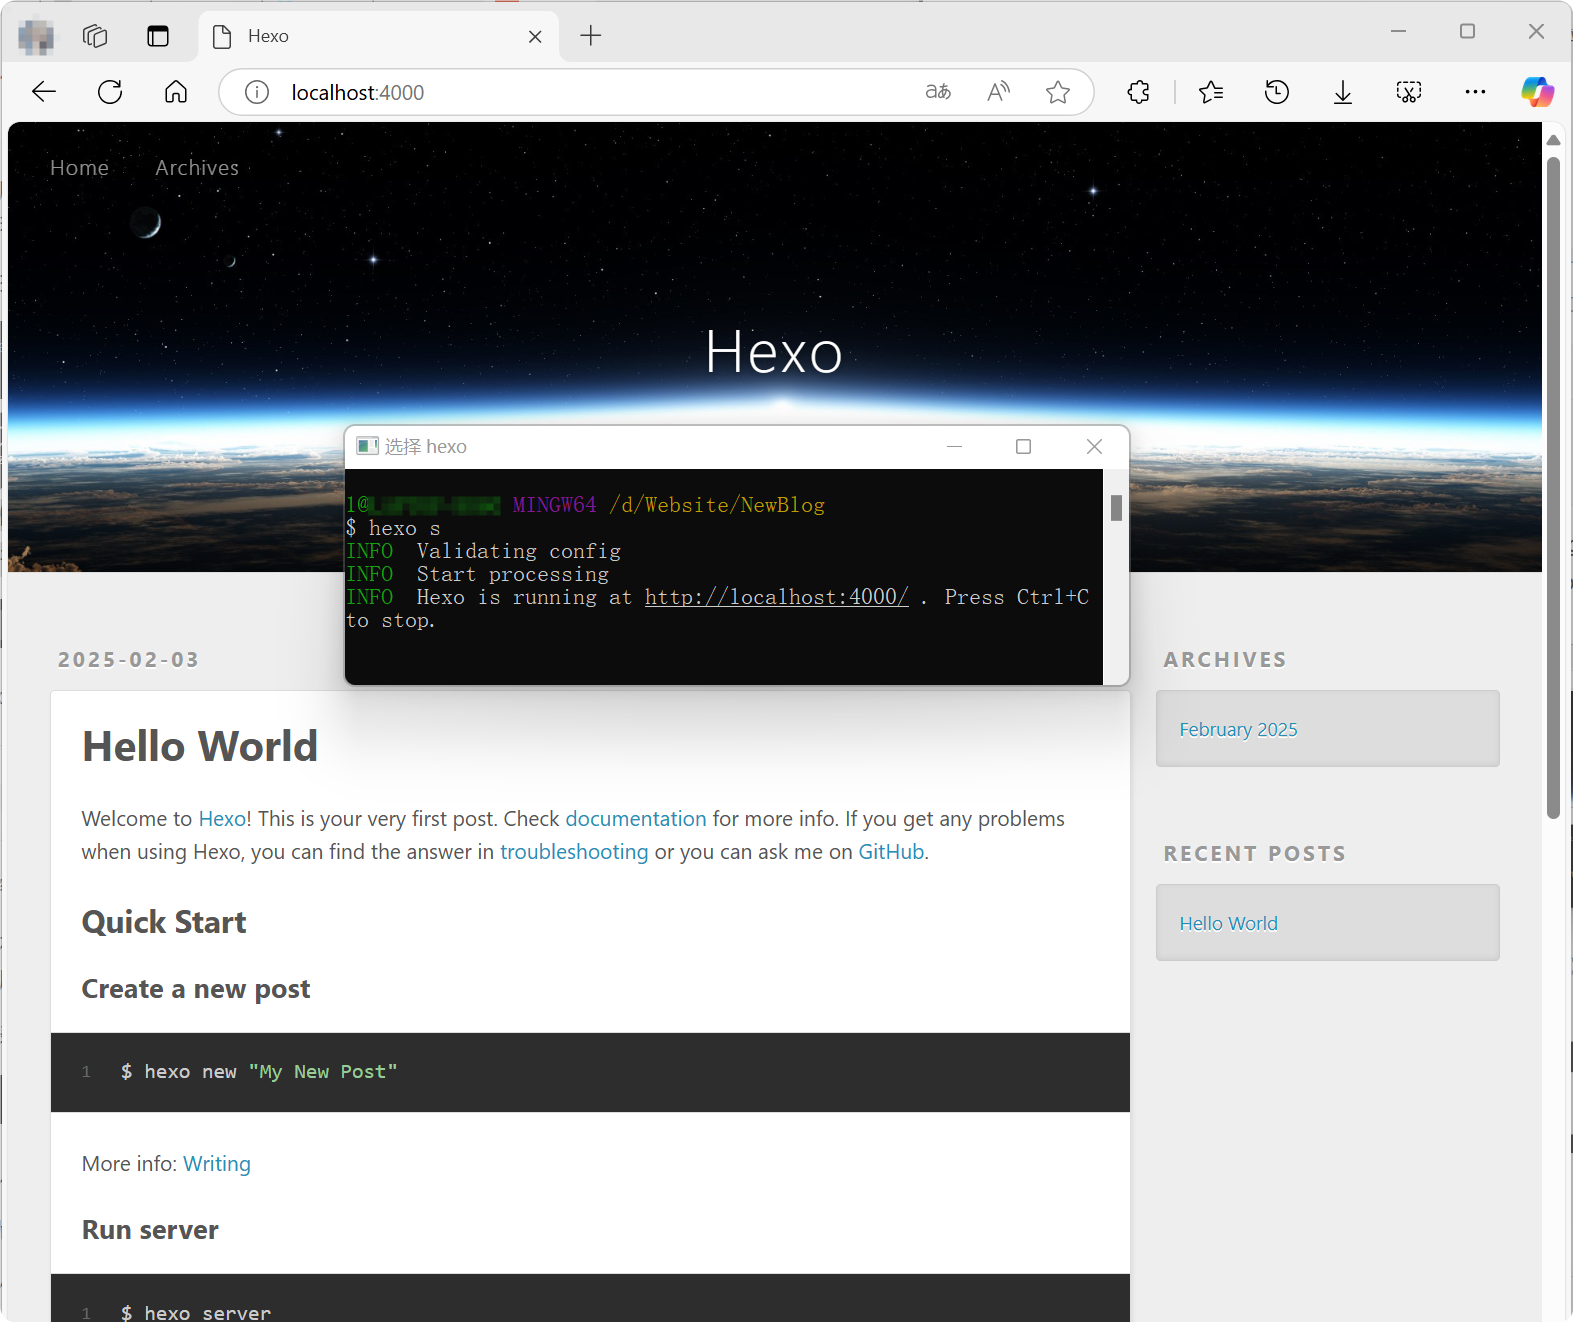1573x1322 pixels.
Task: Open the browser home page icon
Action: coord(176,92)
